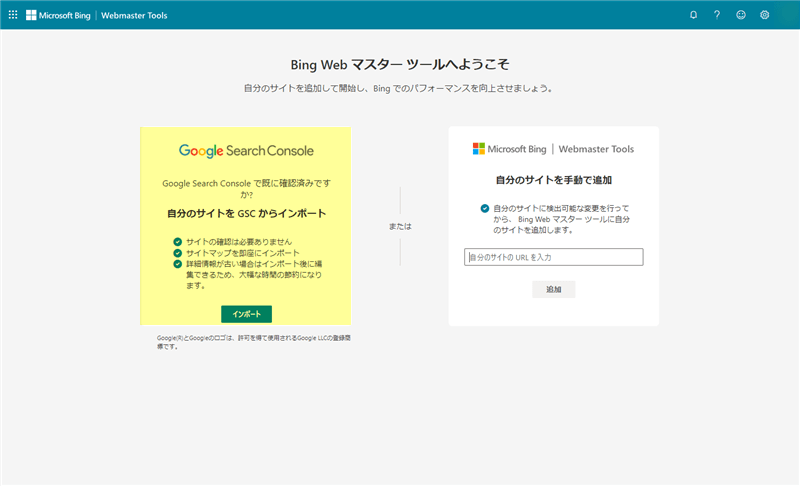Click the Google Search Console logo
This screenshot has width=800, height=486.
pyautogui.click(x=246, y=151)
